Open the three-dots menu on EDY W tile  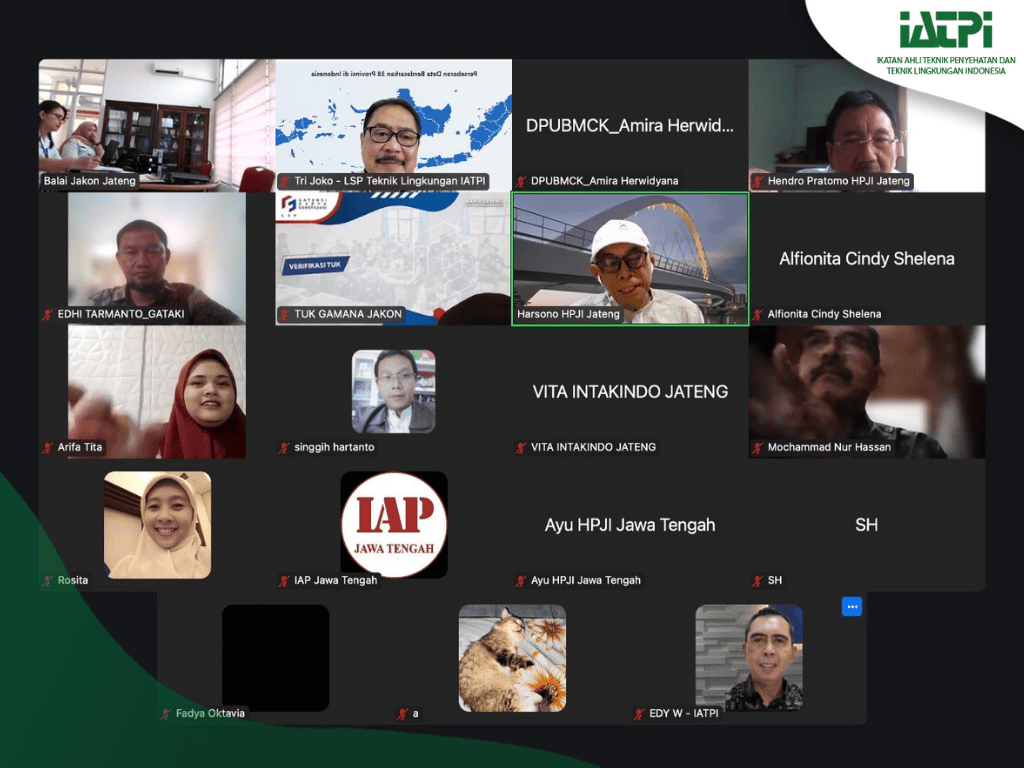point(852,607)
